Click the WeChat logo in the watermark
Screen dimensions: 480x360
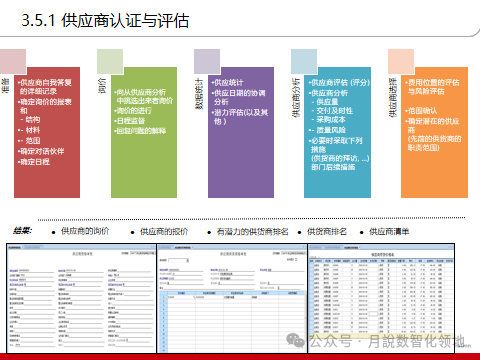pos(295,340)
